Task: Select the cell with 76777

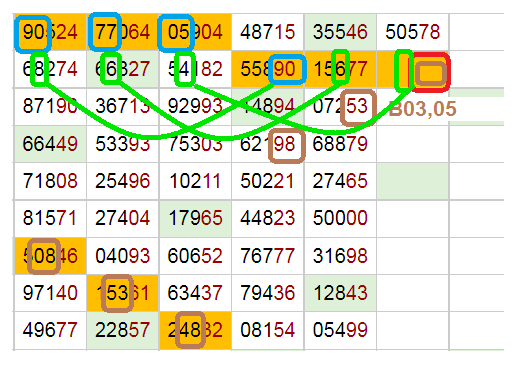Action: click(268, 256)
